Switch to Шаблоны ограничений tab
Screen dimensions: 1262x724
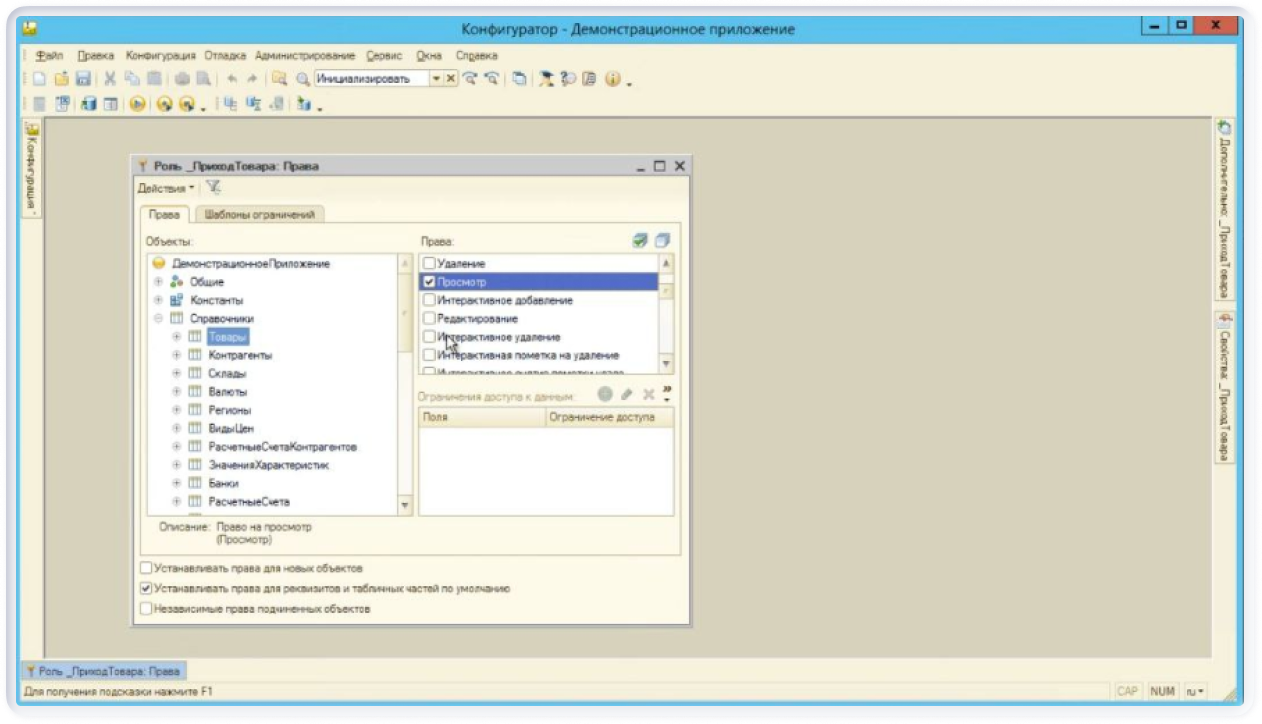click(x=259, y=214)
